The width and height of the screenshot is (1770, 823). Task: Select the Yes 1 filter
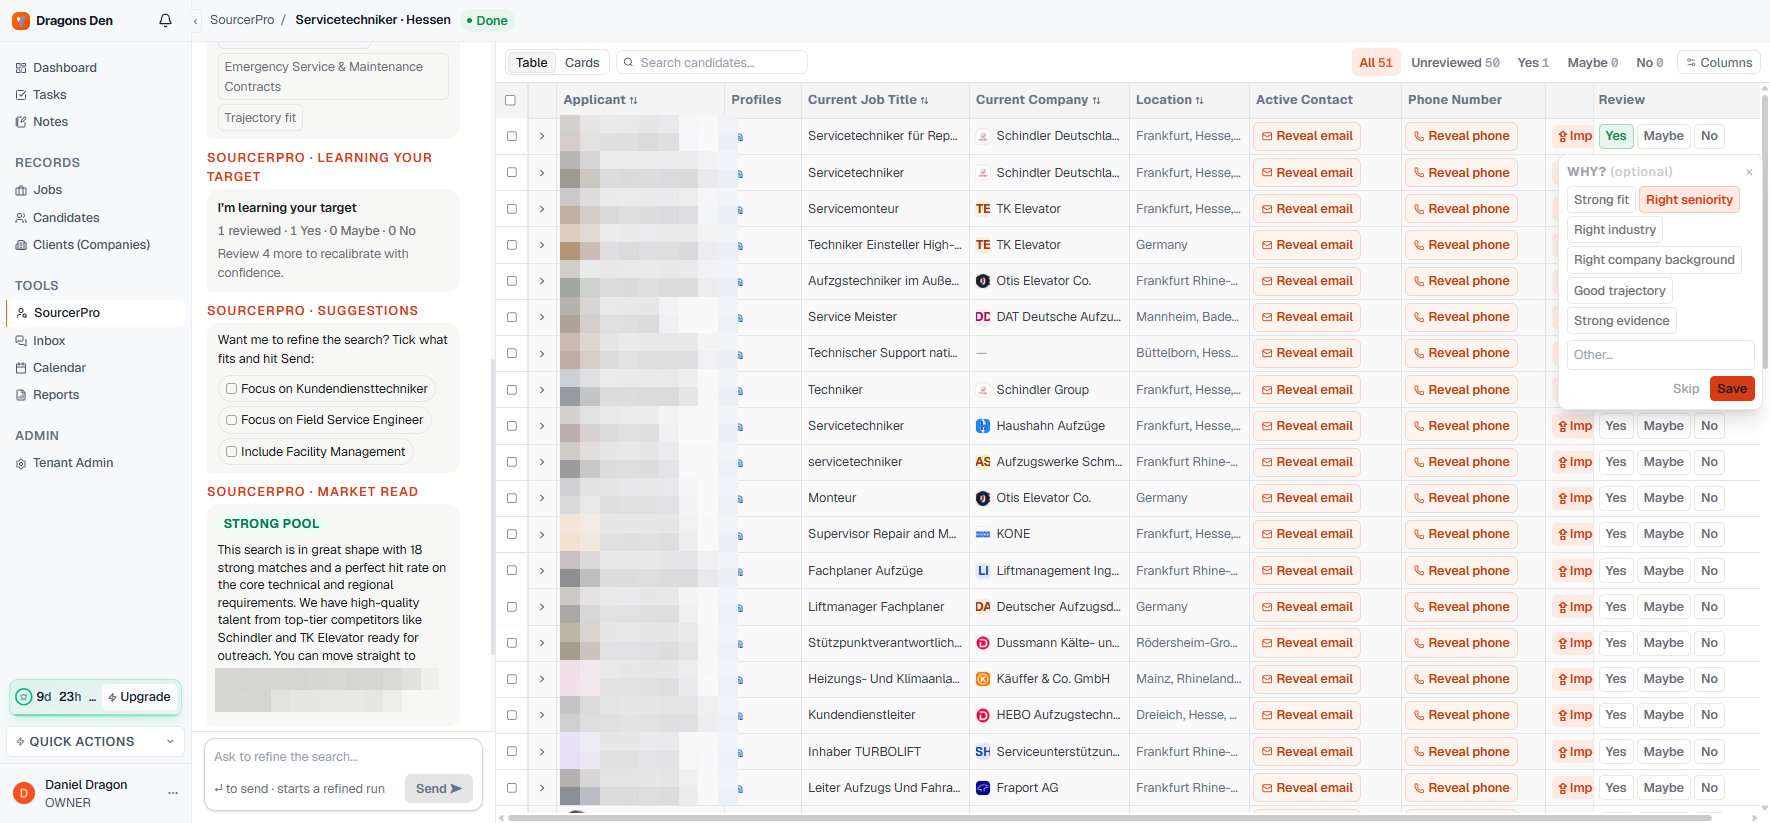pyautogui.click(x=1533, y=63)
